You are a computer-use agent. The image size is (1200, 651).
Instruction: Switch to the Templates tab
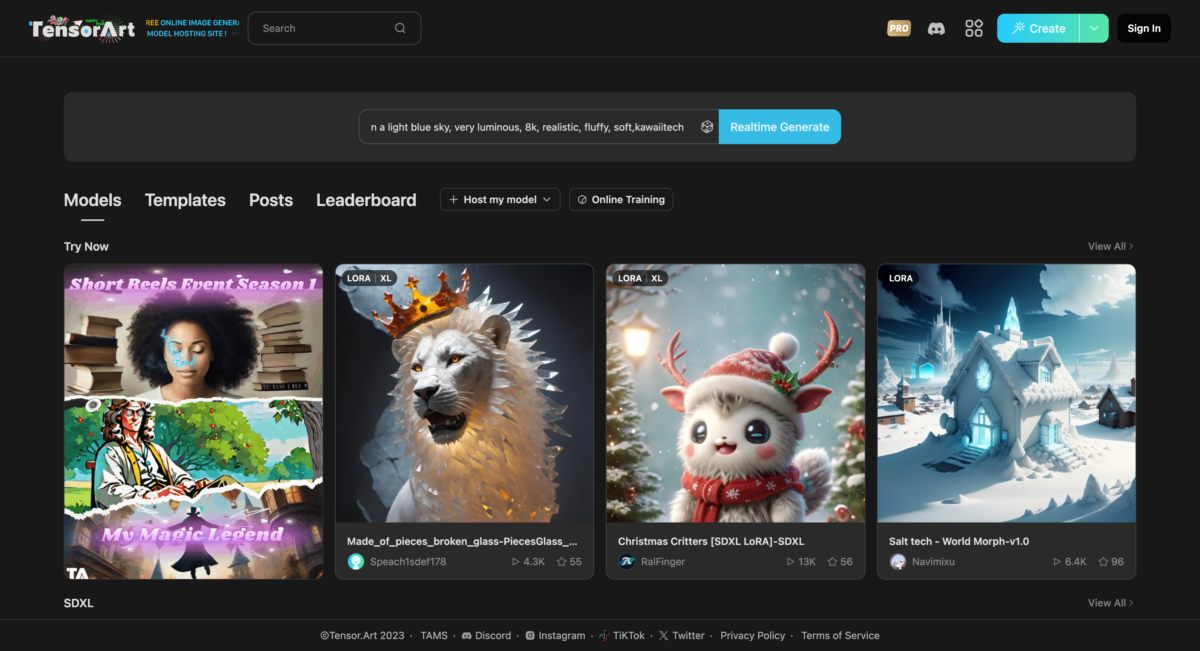coord(185,199)
